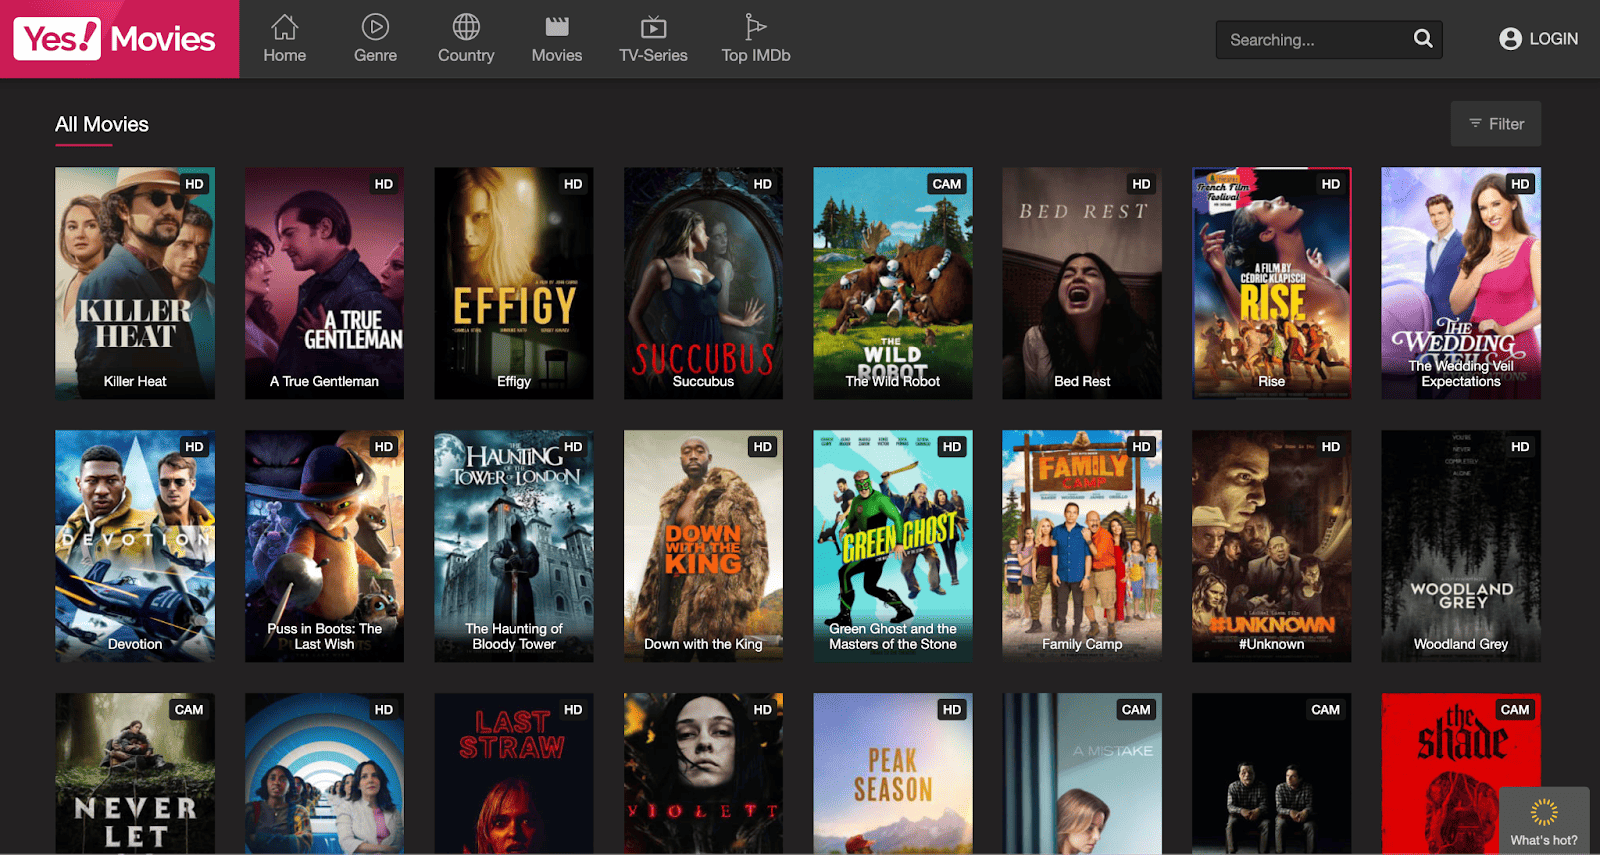Click HD badge on Effigy poster
The image size is (1600, 855).
click(x=573, y=184)
